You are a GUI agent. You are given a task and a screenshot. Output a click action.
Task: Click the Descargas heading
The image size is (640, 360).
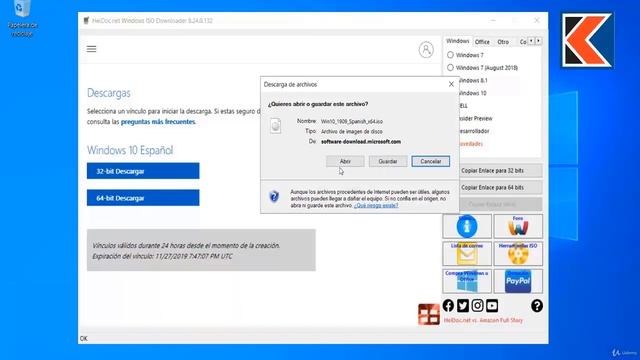109,93
